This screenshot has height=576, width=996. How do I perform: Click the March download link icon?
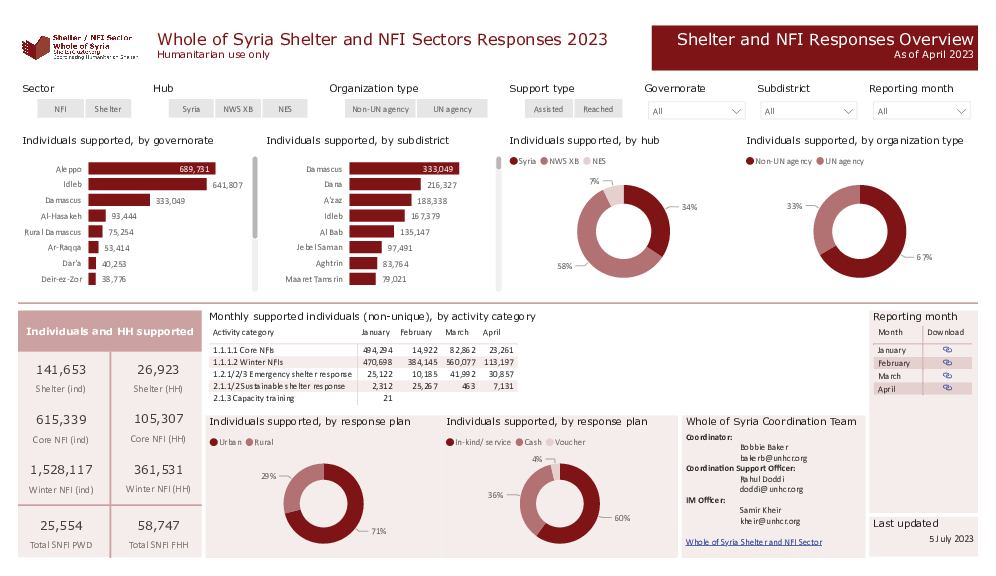click(946, 376)
